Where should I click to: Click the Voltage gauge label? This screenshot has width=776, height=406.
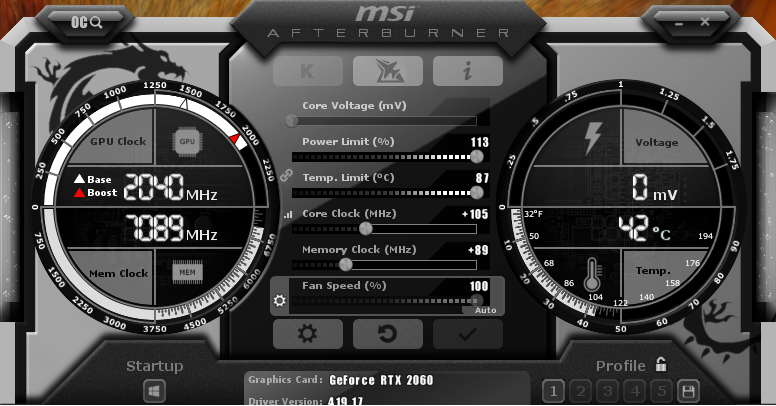(657, 143)
